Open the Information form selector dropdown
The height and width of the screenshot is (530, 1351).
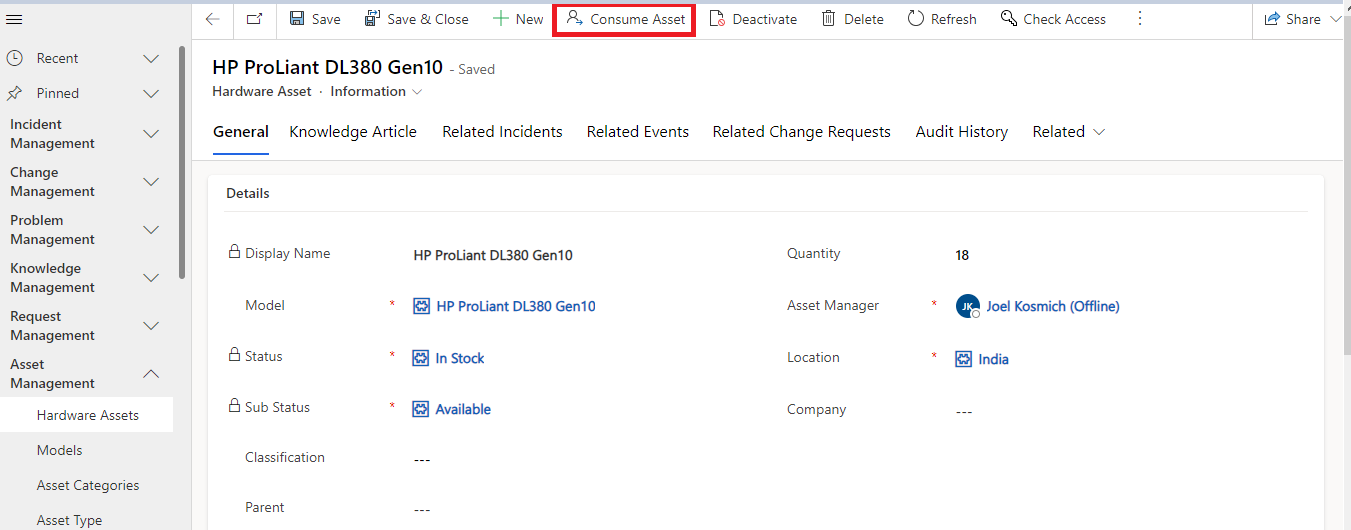coord(377,91)
